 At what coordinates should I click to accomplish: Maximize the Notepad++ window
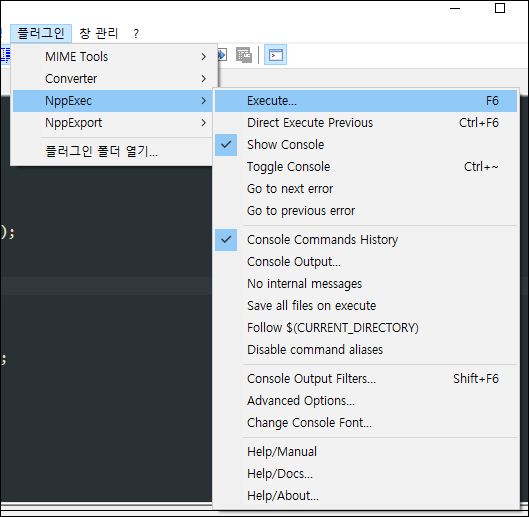coord(500,8)
